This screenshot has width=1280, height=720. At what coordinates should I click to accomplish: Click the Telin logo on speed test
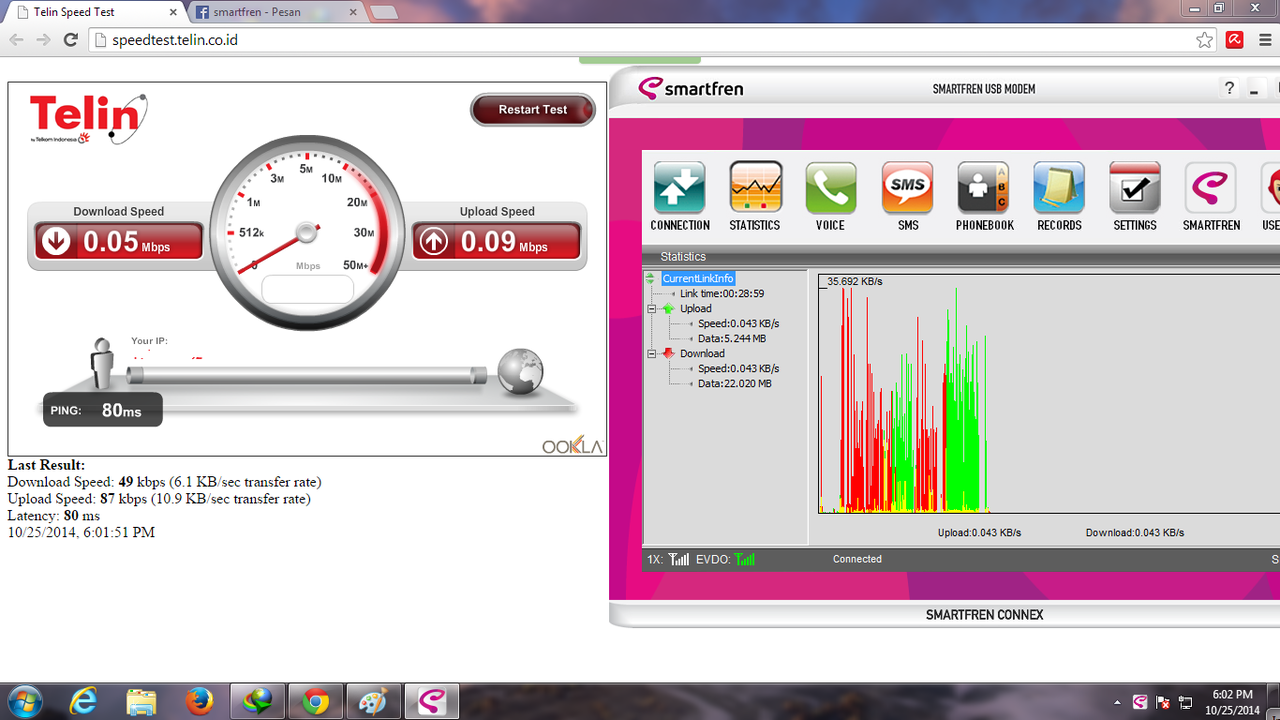tap(88, 120)
